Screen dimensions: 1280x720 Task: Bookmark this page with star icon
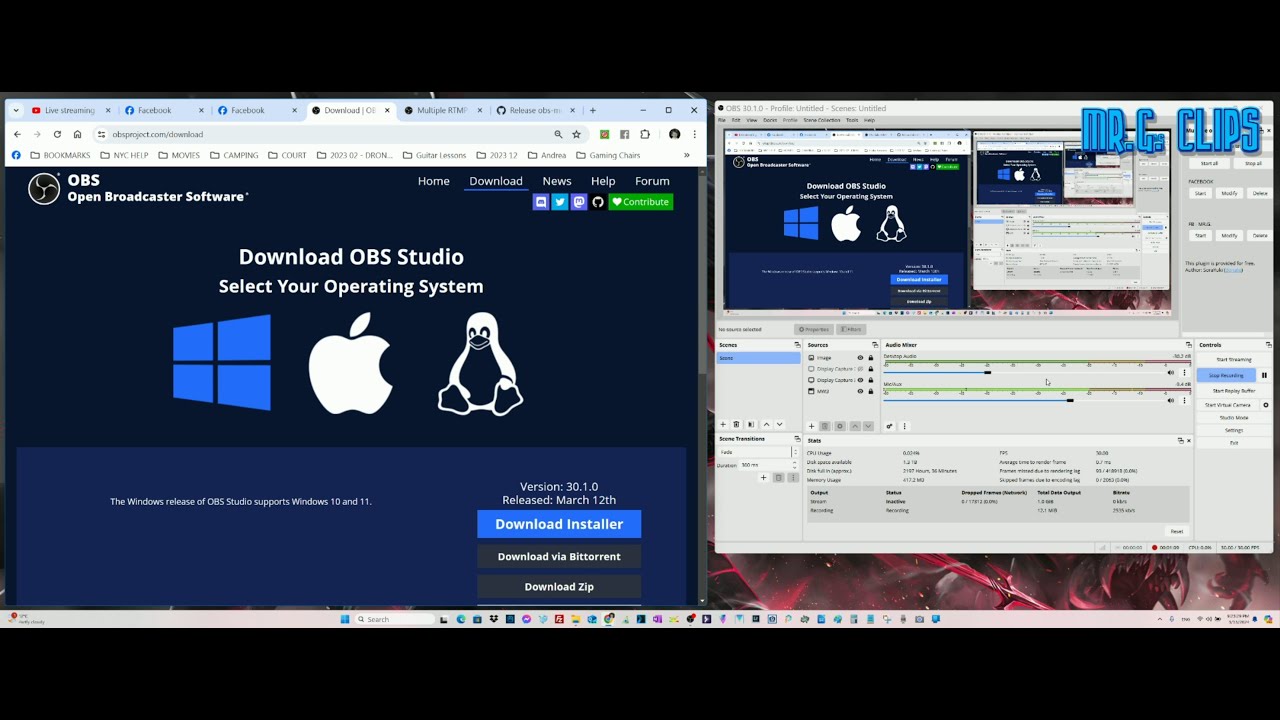[576, 134]
